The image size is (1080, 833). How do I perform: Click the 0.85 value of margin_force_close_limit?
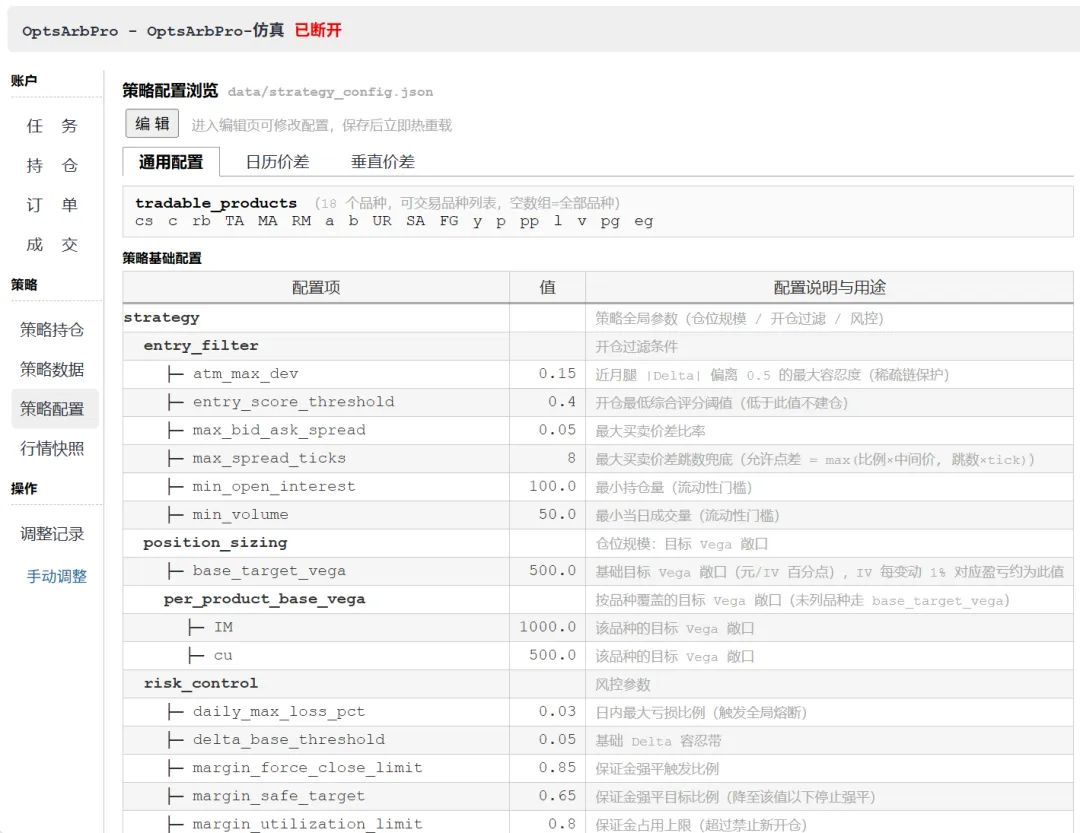click(x=557, y=768)
